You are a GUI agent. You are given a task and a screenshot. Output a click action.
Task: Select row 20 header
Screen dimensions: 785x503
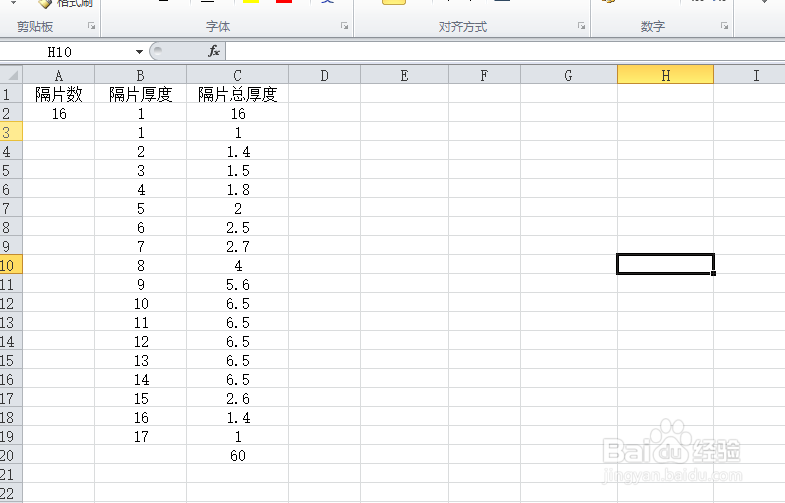click(11, 455)
